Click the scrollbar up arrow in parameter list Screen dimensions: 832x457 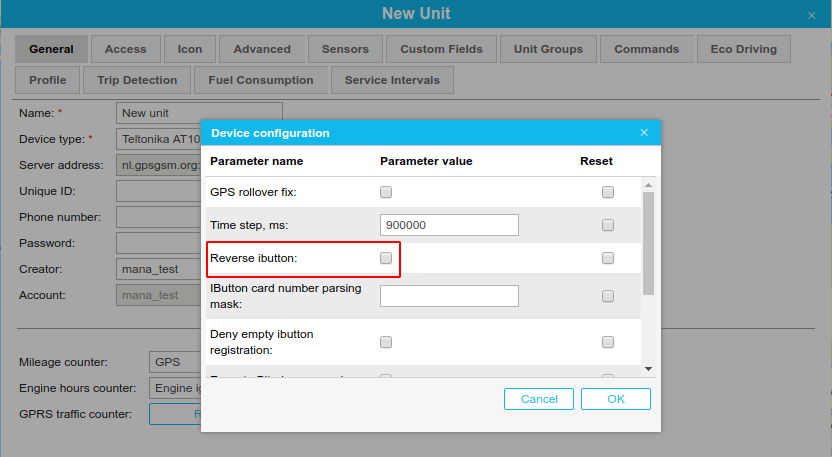click(x=648, y=185)
